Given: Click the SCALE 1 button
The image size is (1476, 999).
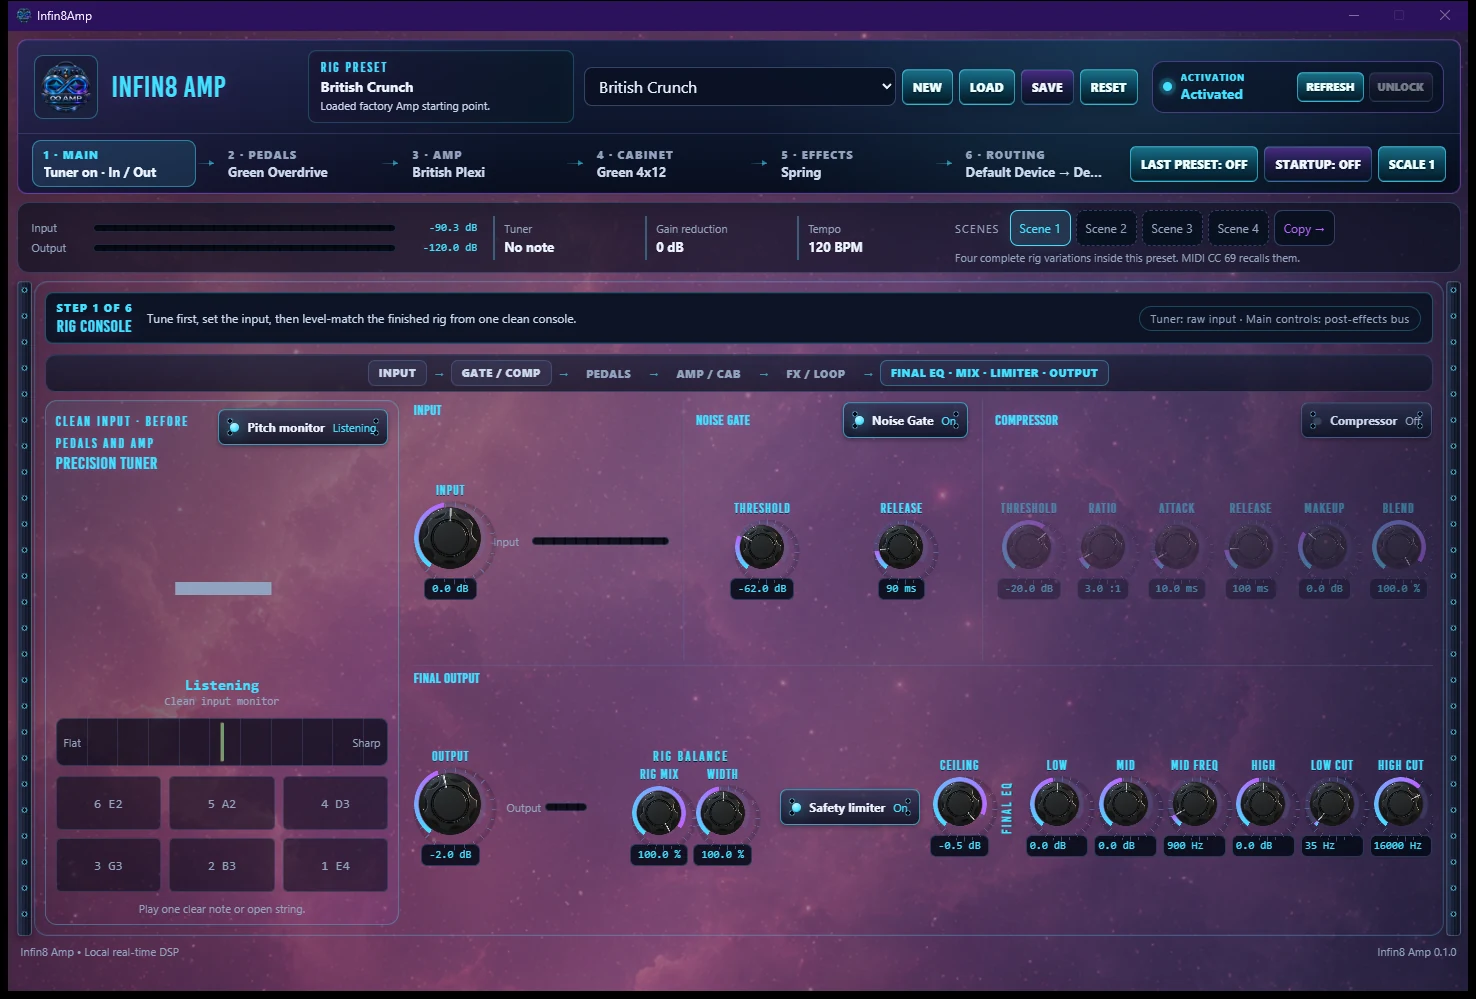Looking at the screenshot, I should (x=1411, y=164).
